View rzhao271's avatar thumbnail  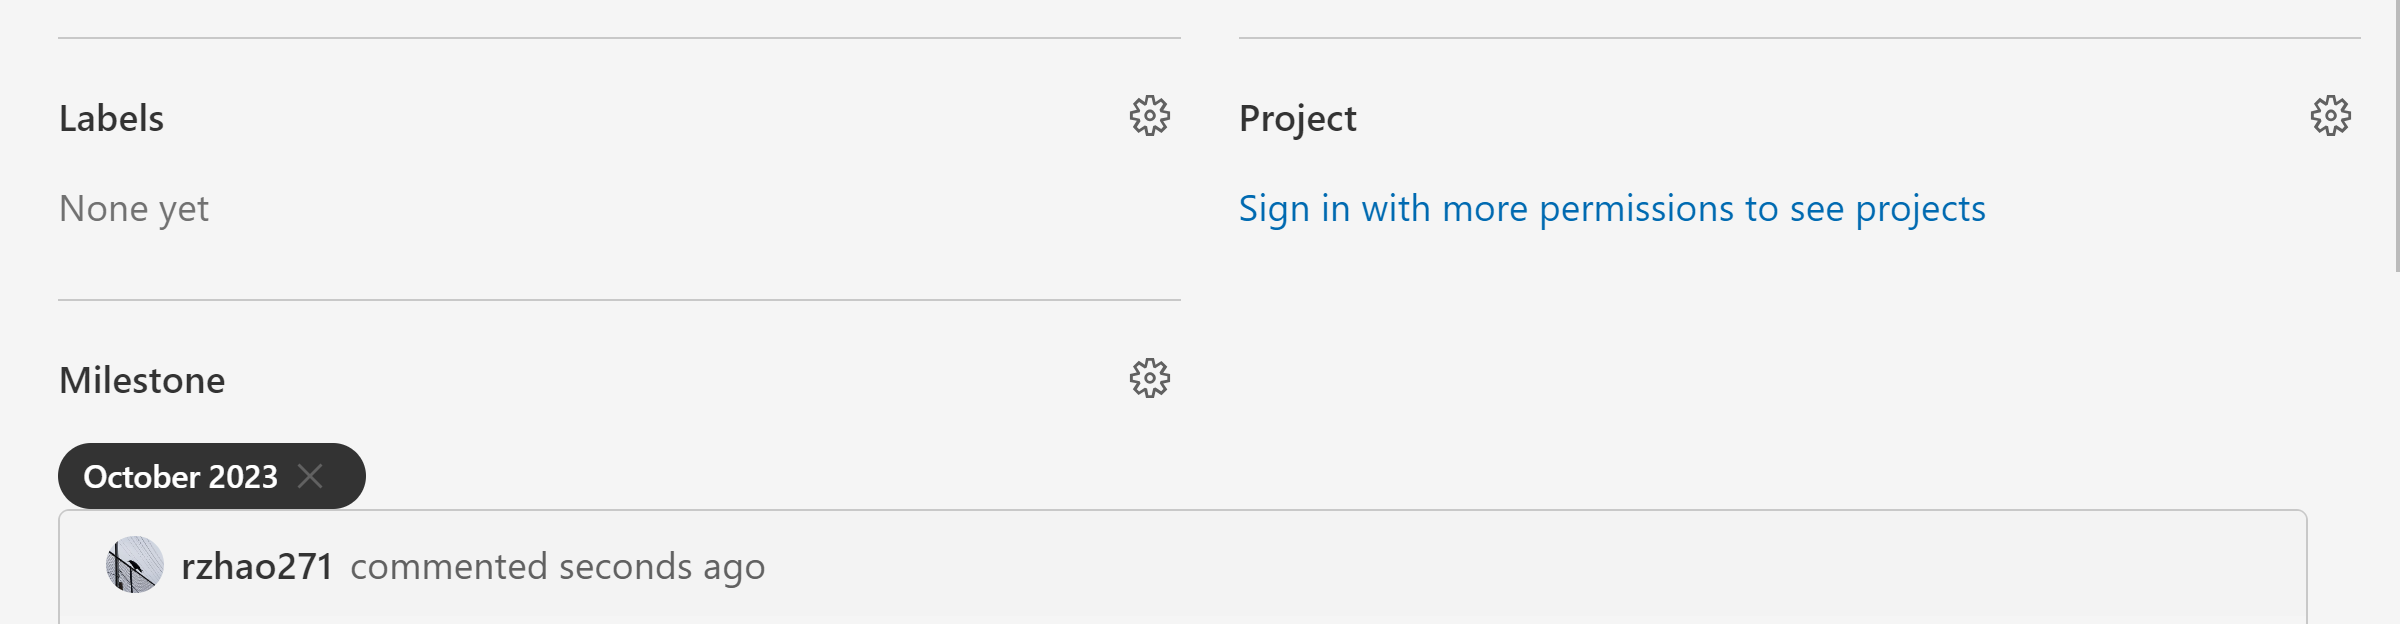click(x=134, y=564)
